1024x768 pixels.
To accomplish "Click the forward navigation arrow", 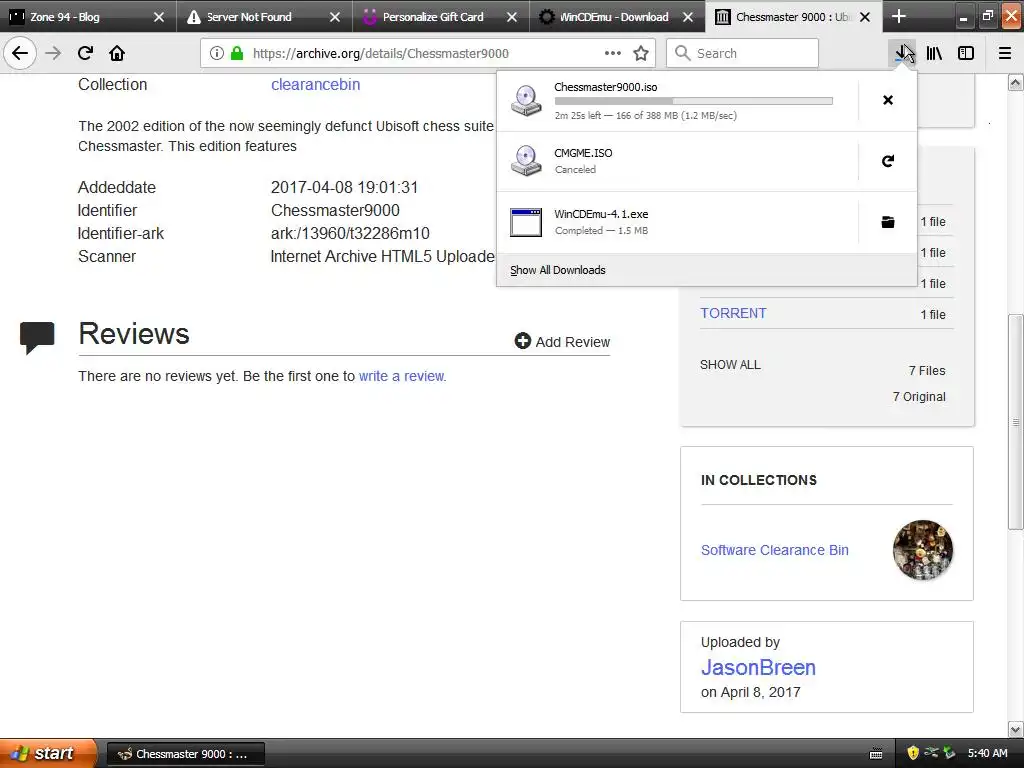I will tap(53, 53).
